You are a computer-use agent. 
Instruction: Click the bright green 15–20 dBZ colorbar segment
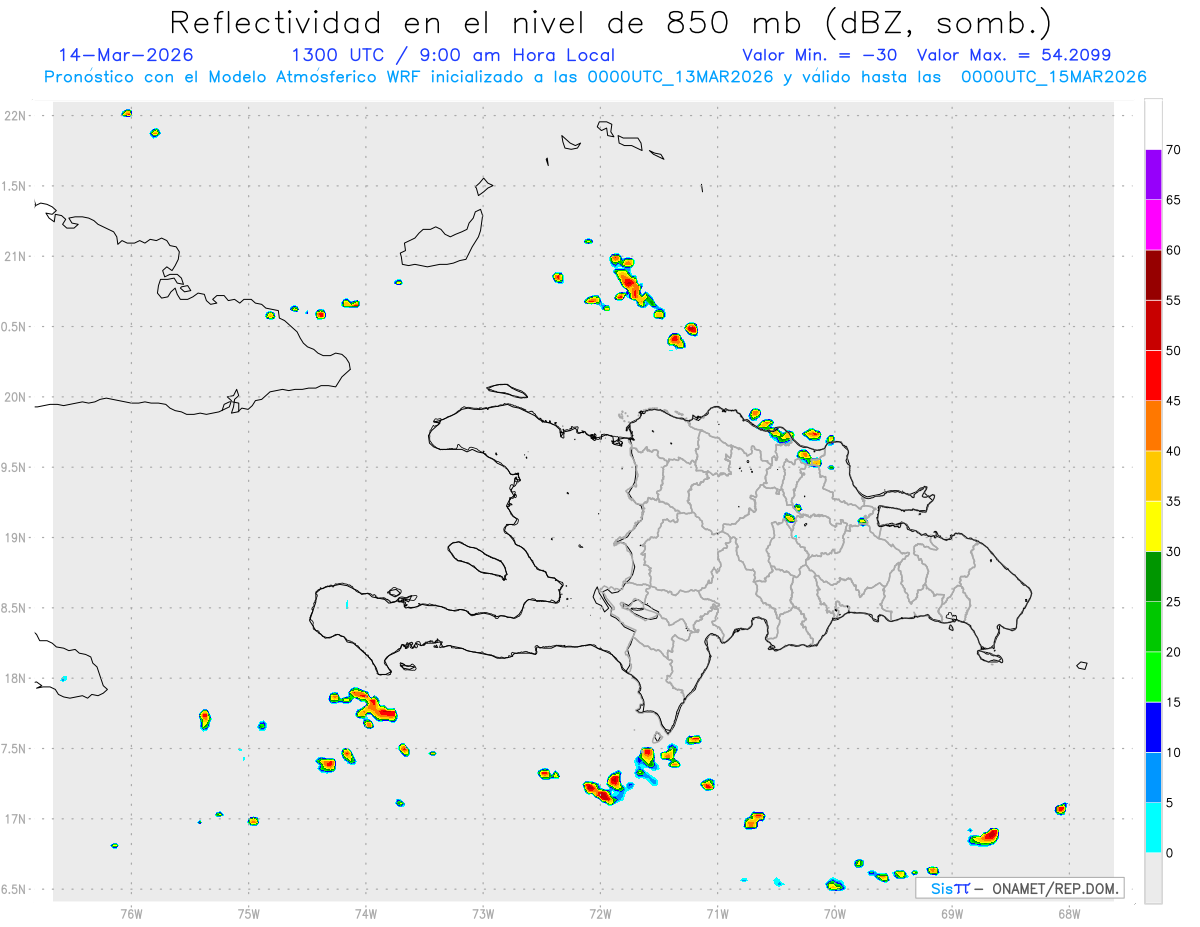1153,677
